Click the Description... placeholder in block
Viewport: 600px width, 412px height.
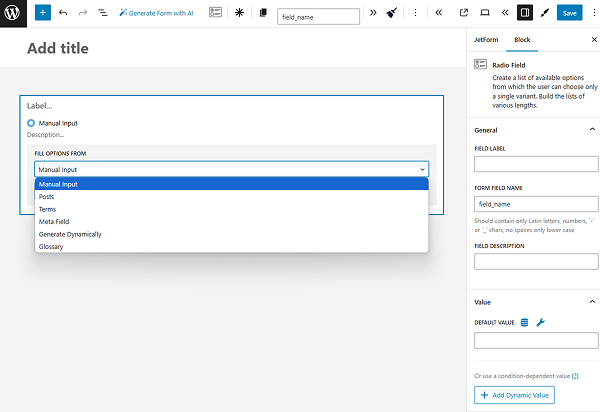point(45,135)
